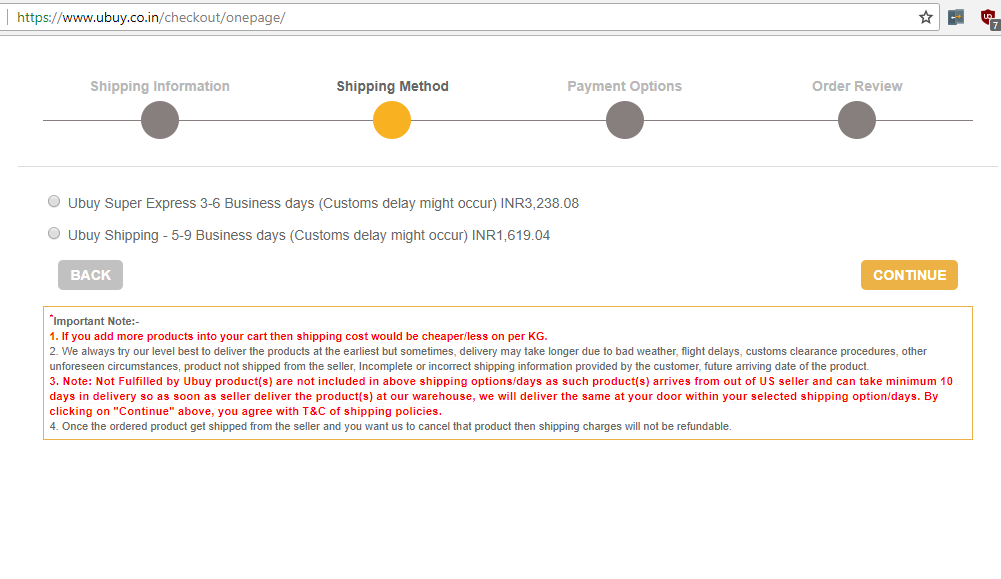Open the Order Review step label

coord(857,86)
